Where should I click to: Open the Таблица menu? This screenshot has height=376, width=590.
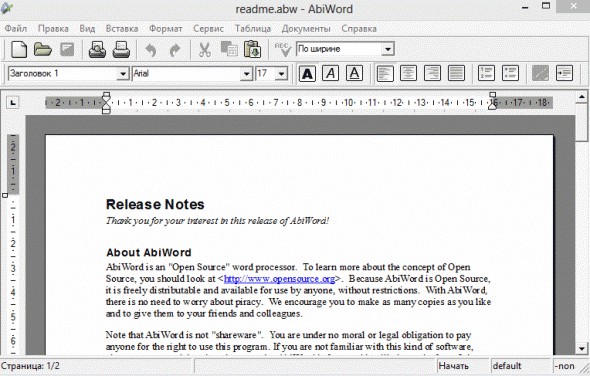253,29
